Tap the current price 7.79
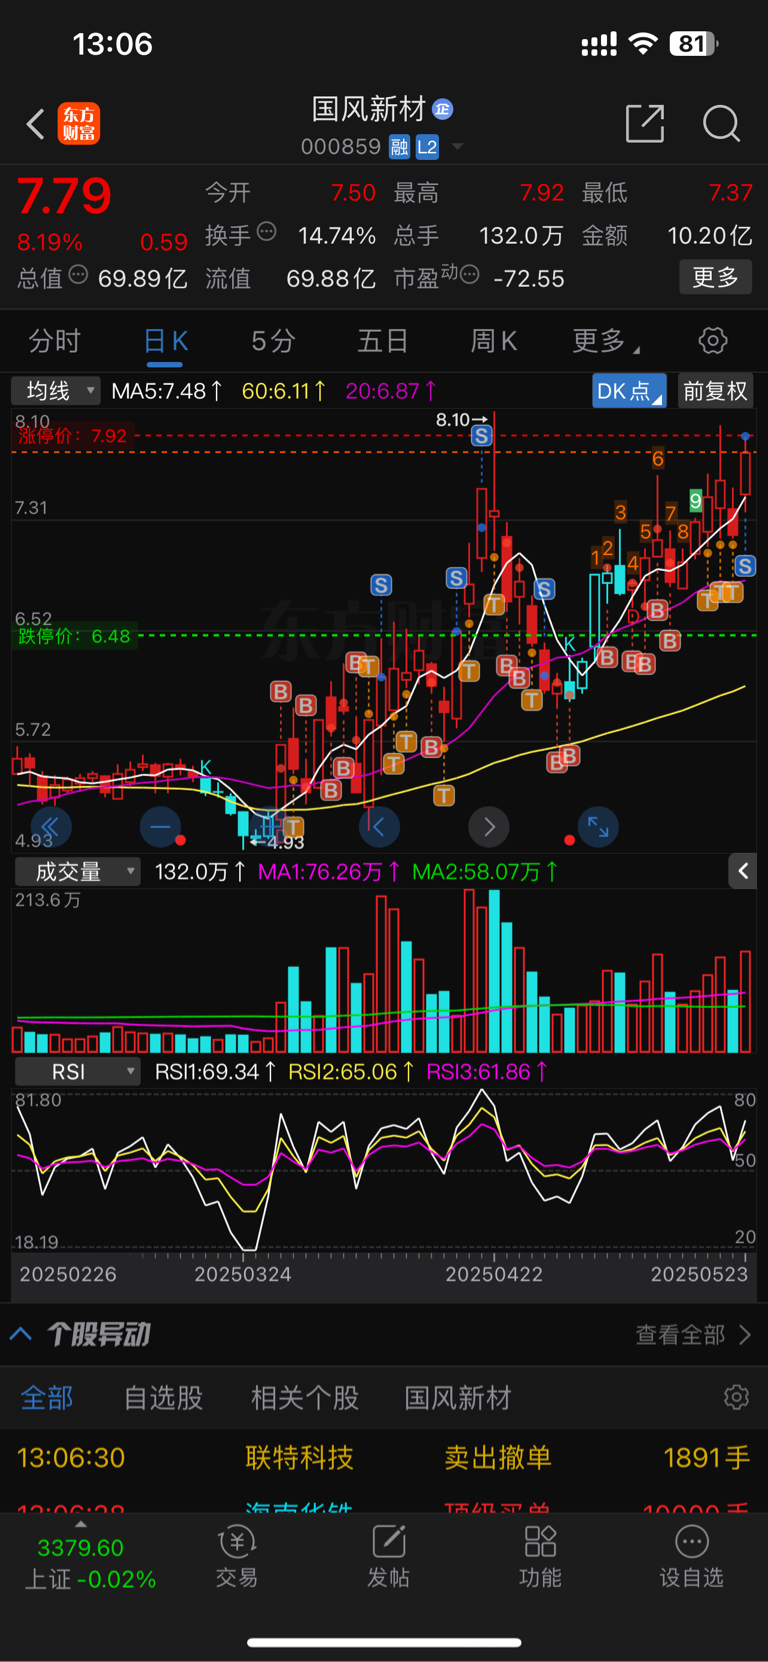This screenshot has width=768, height=1662. (x=64, y=196)
